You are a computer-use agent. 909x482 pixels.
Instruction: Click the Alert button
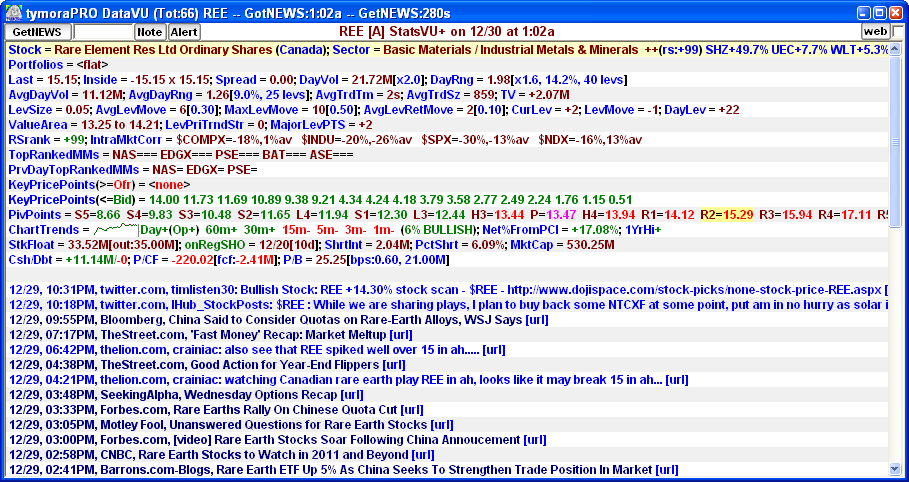coord(184,32)
